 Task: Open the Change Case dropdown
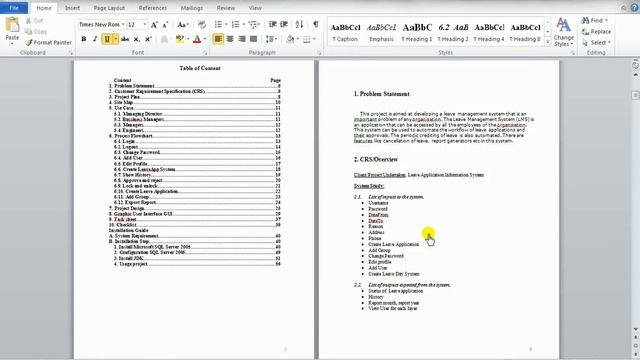[x=182, y=25]
